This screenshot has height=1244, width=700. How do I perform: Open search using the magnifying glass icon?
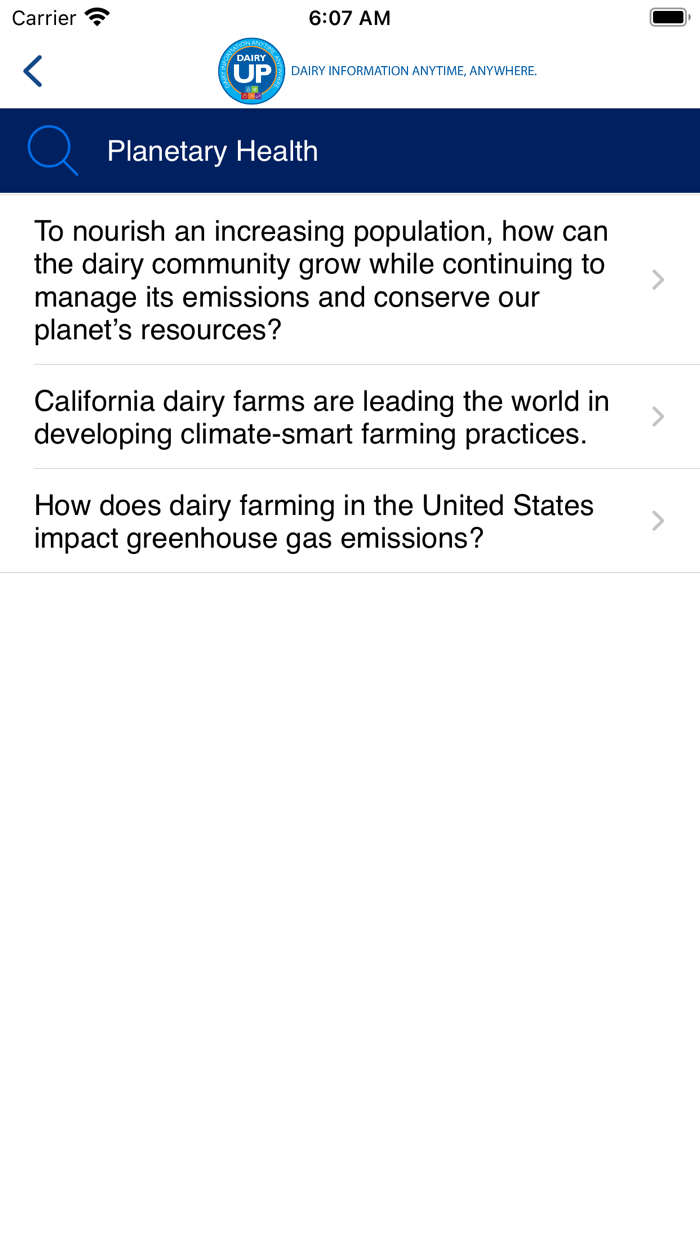click(x=52, y=150)
